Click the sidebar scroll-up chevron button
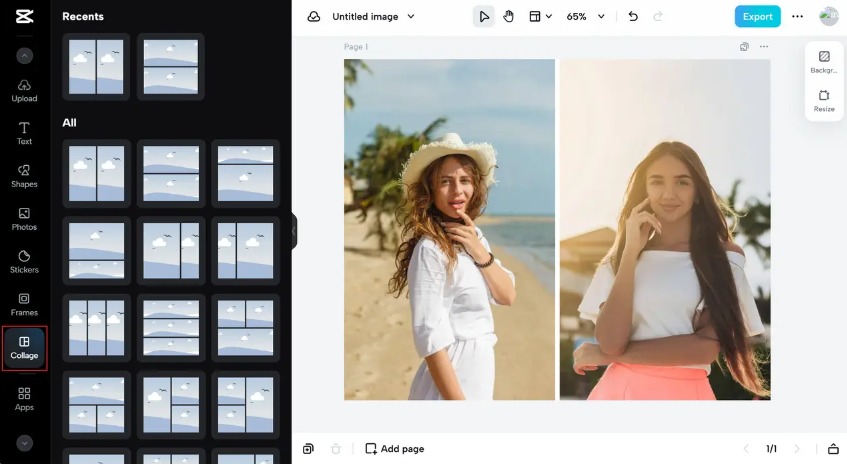The image size is (847, 464). click(24, 56)
